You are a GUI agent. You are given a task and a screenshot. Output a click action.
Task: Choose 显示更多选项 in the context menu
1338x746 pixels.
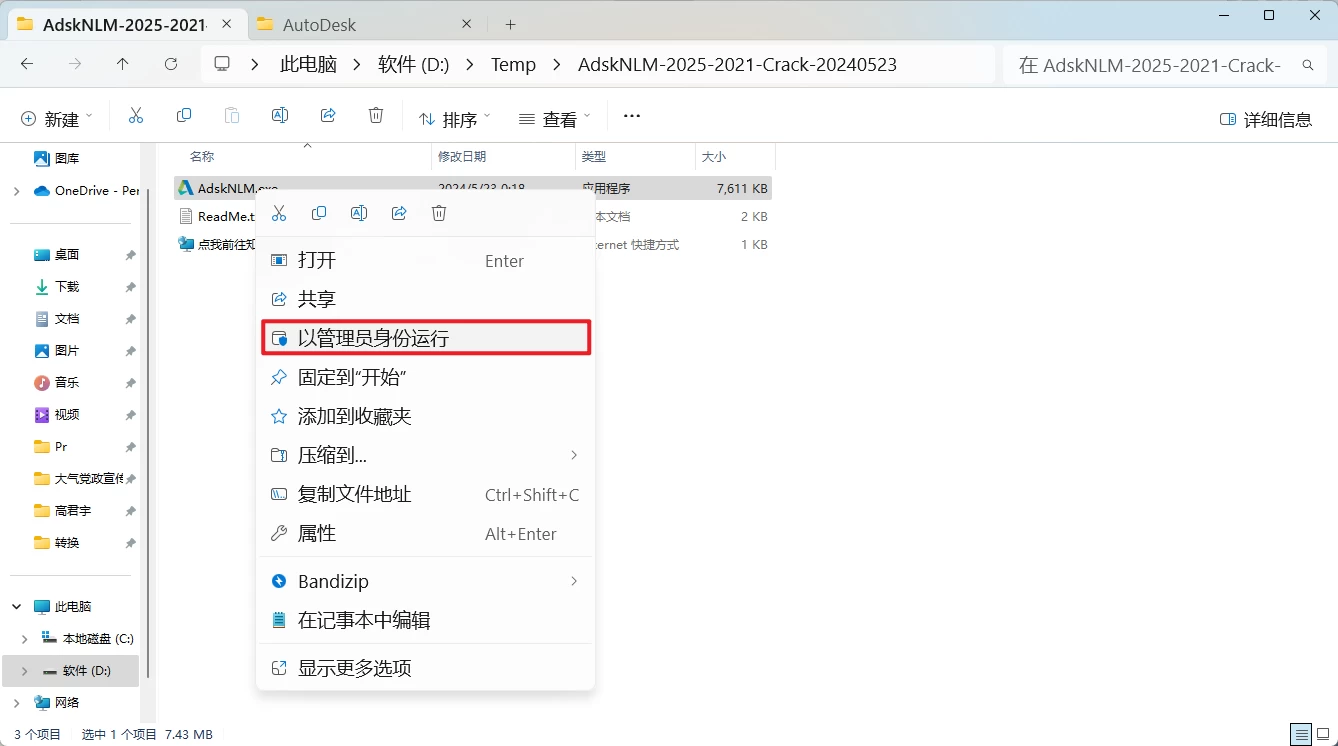click(x=426, y=668)
